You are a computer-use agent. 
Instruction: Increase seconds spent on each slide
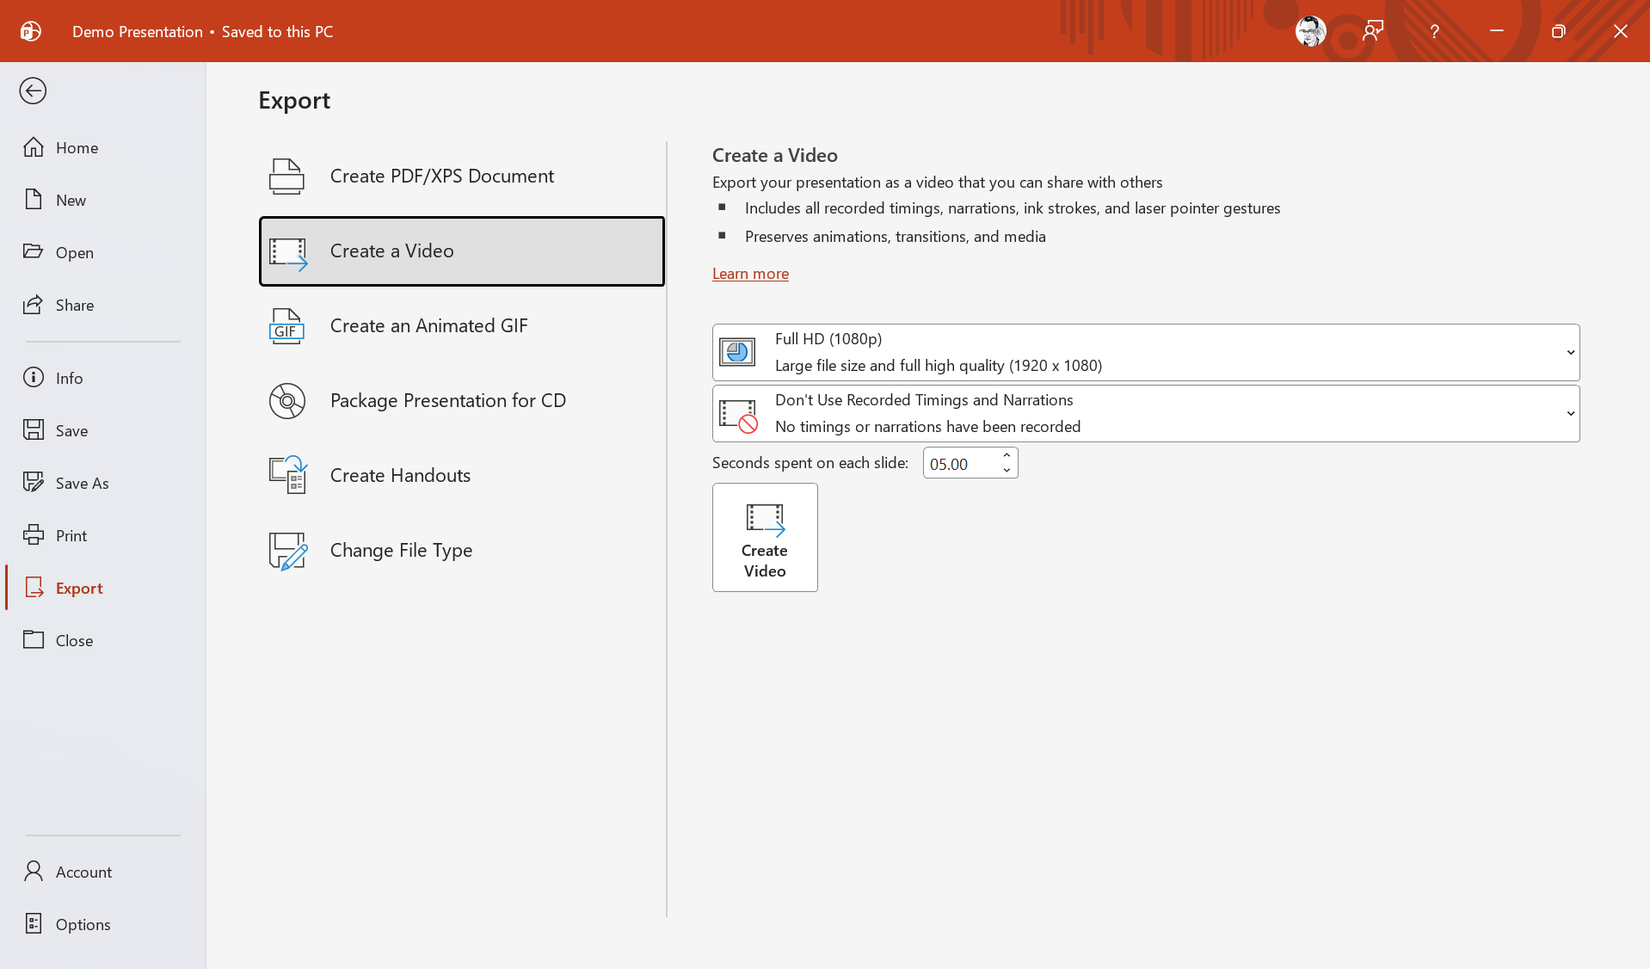1006,456
